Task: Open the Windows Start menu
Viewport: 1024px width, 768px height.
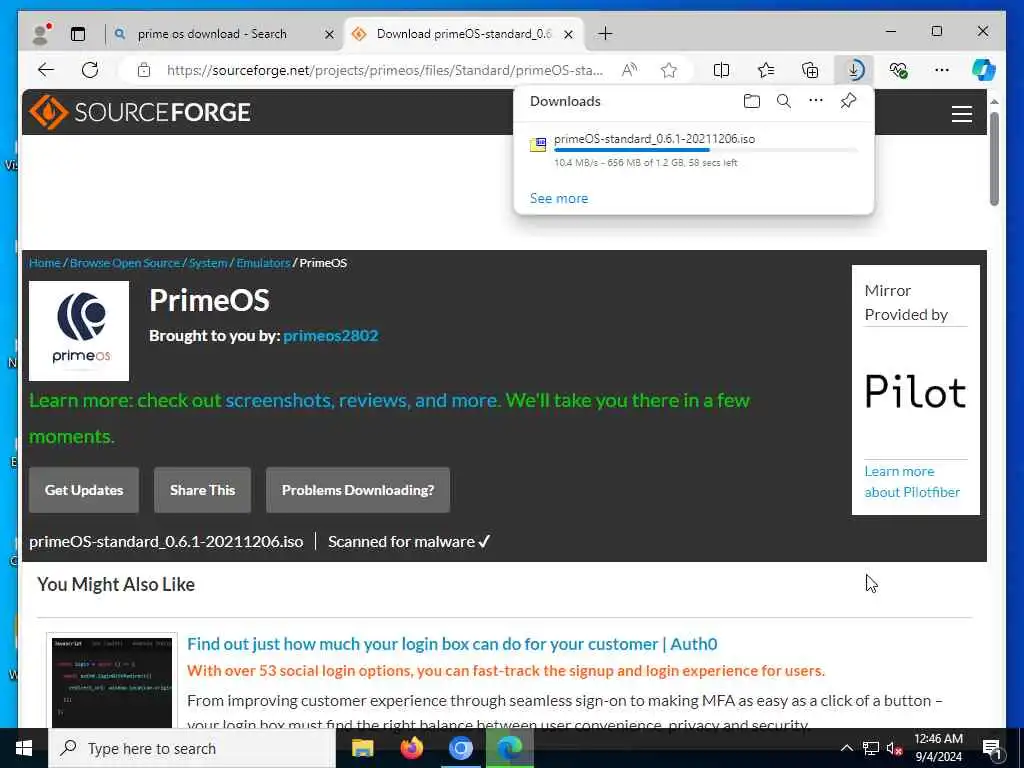Action: click(24, 748)
